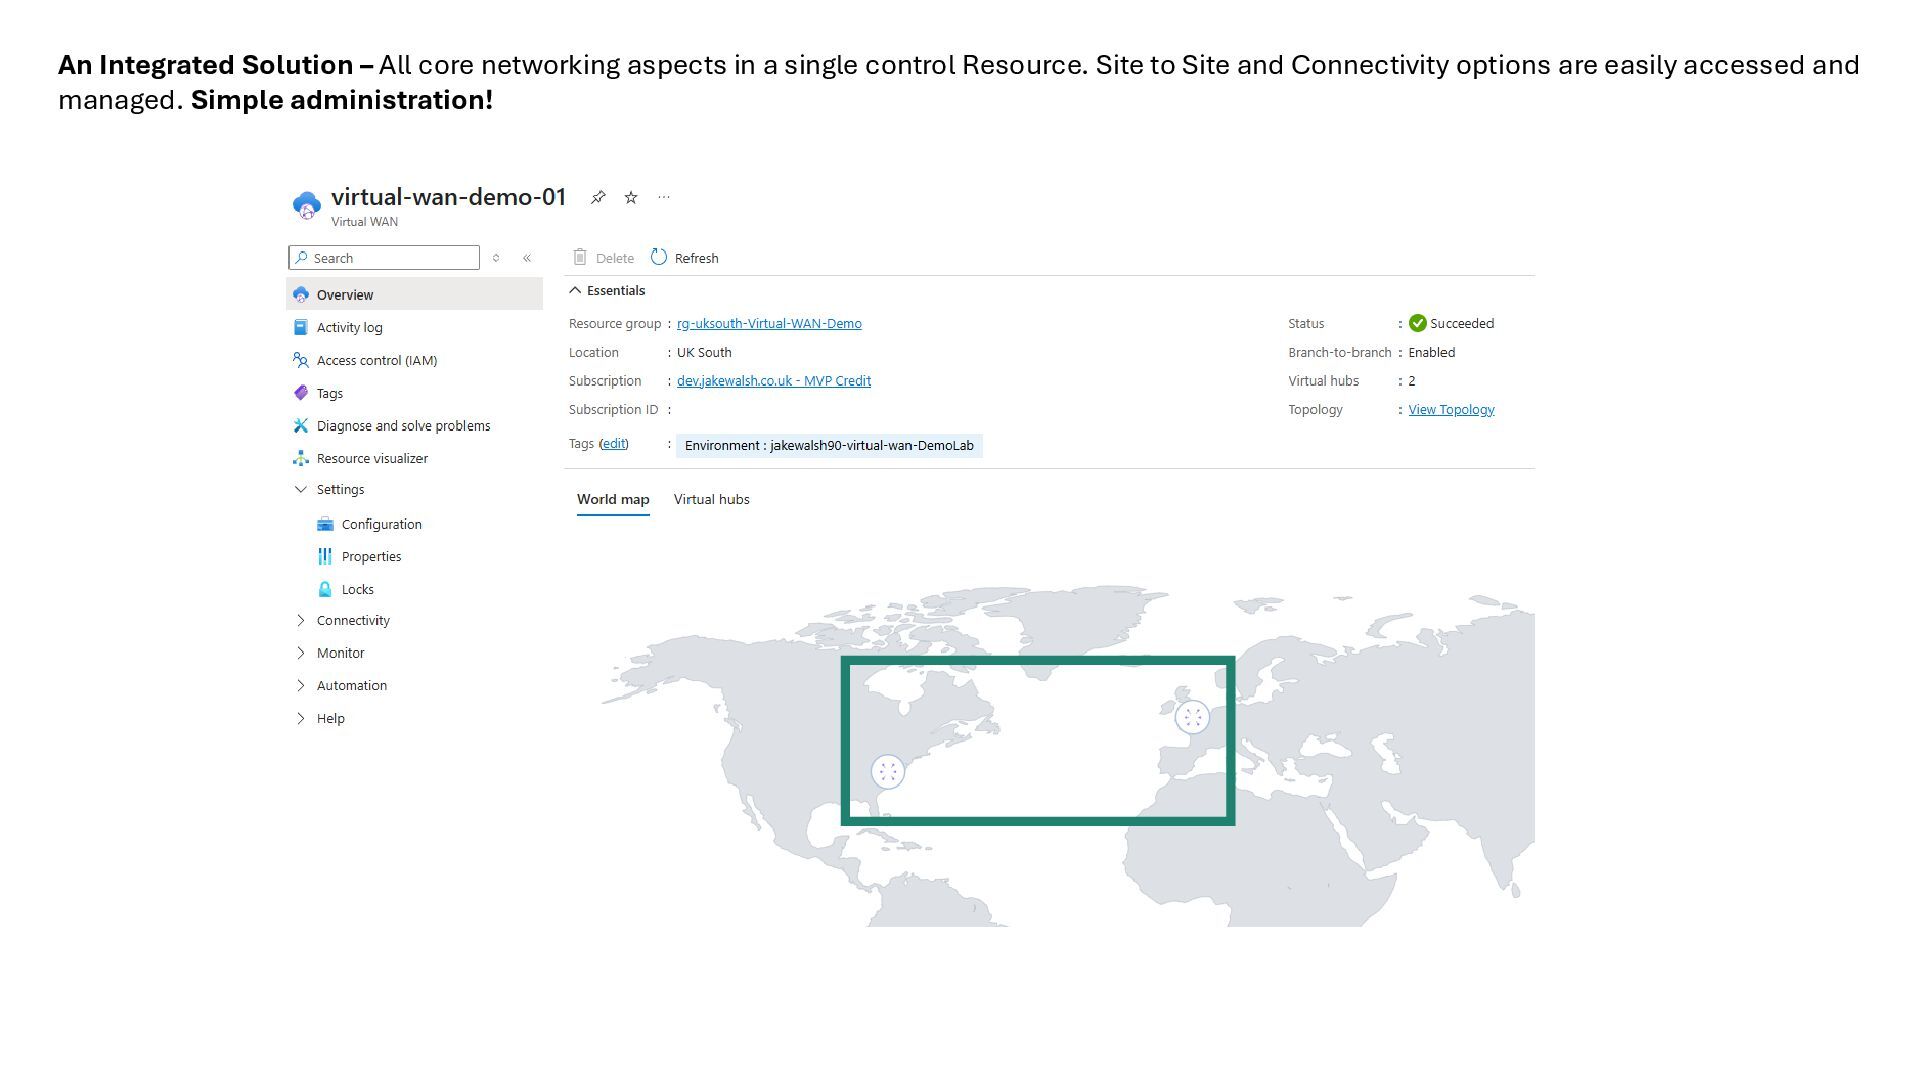Viewport: 1920px width, 1080px height.
Task: Click the Diagnose and solve problems wrench icon
Action: 301,426
